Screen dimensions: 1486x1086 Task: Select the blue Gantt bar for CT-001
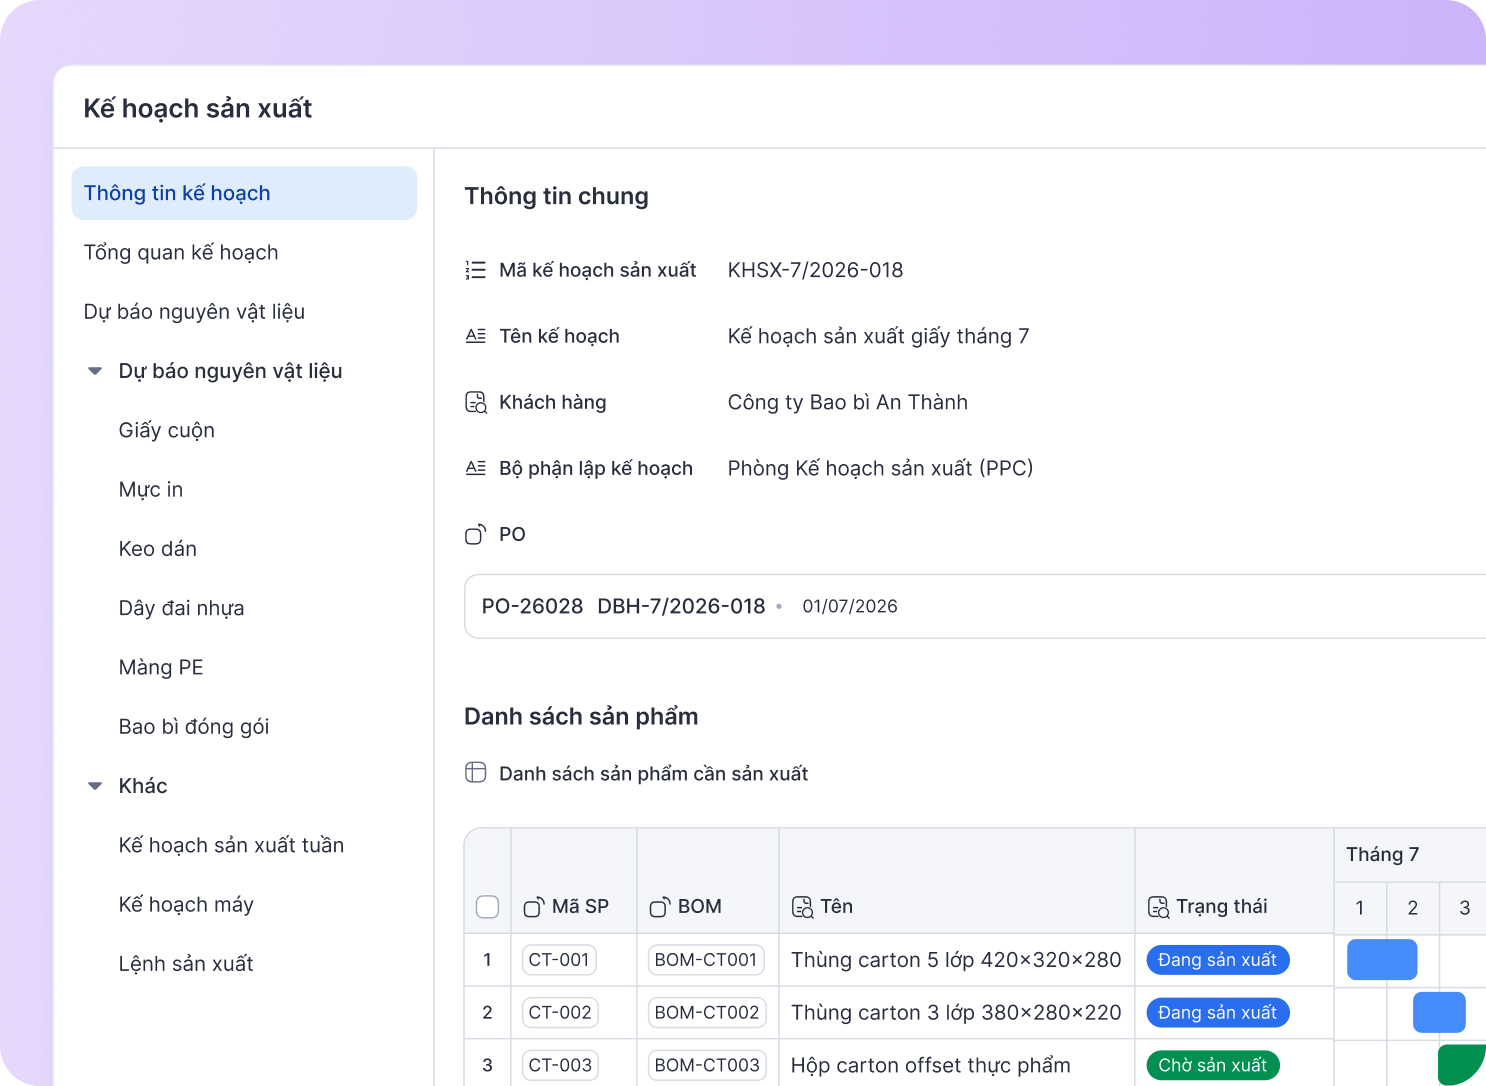pyautogui.click(x=1382, y=960)
